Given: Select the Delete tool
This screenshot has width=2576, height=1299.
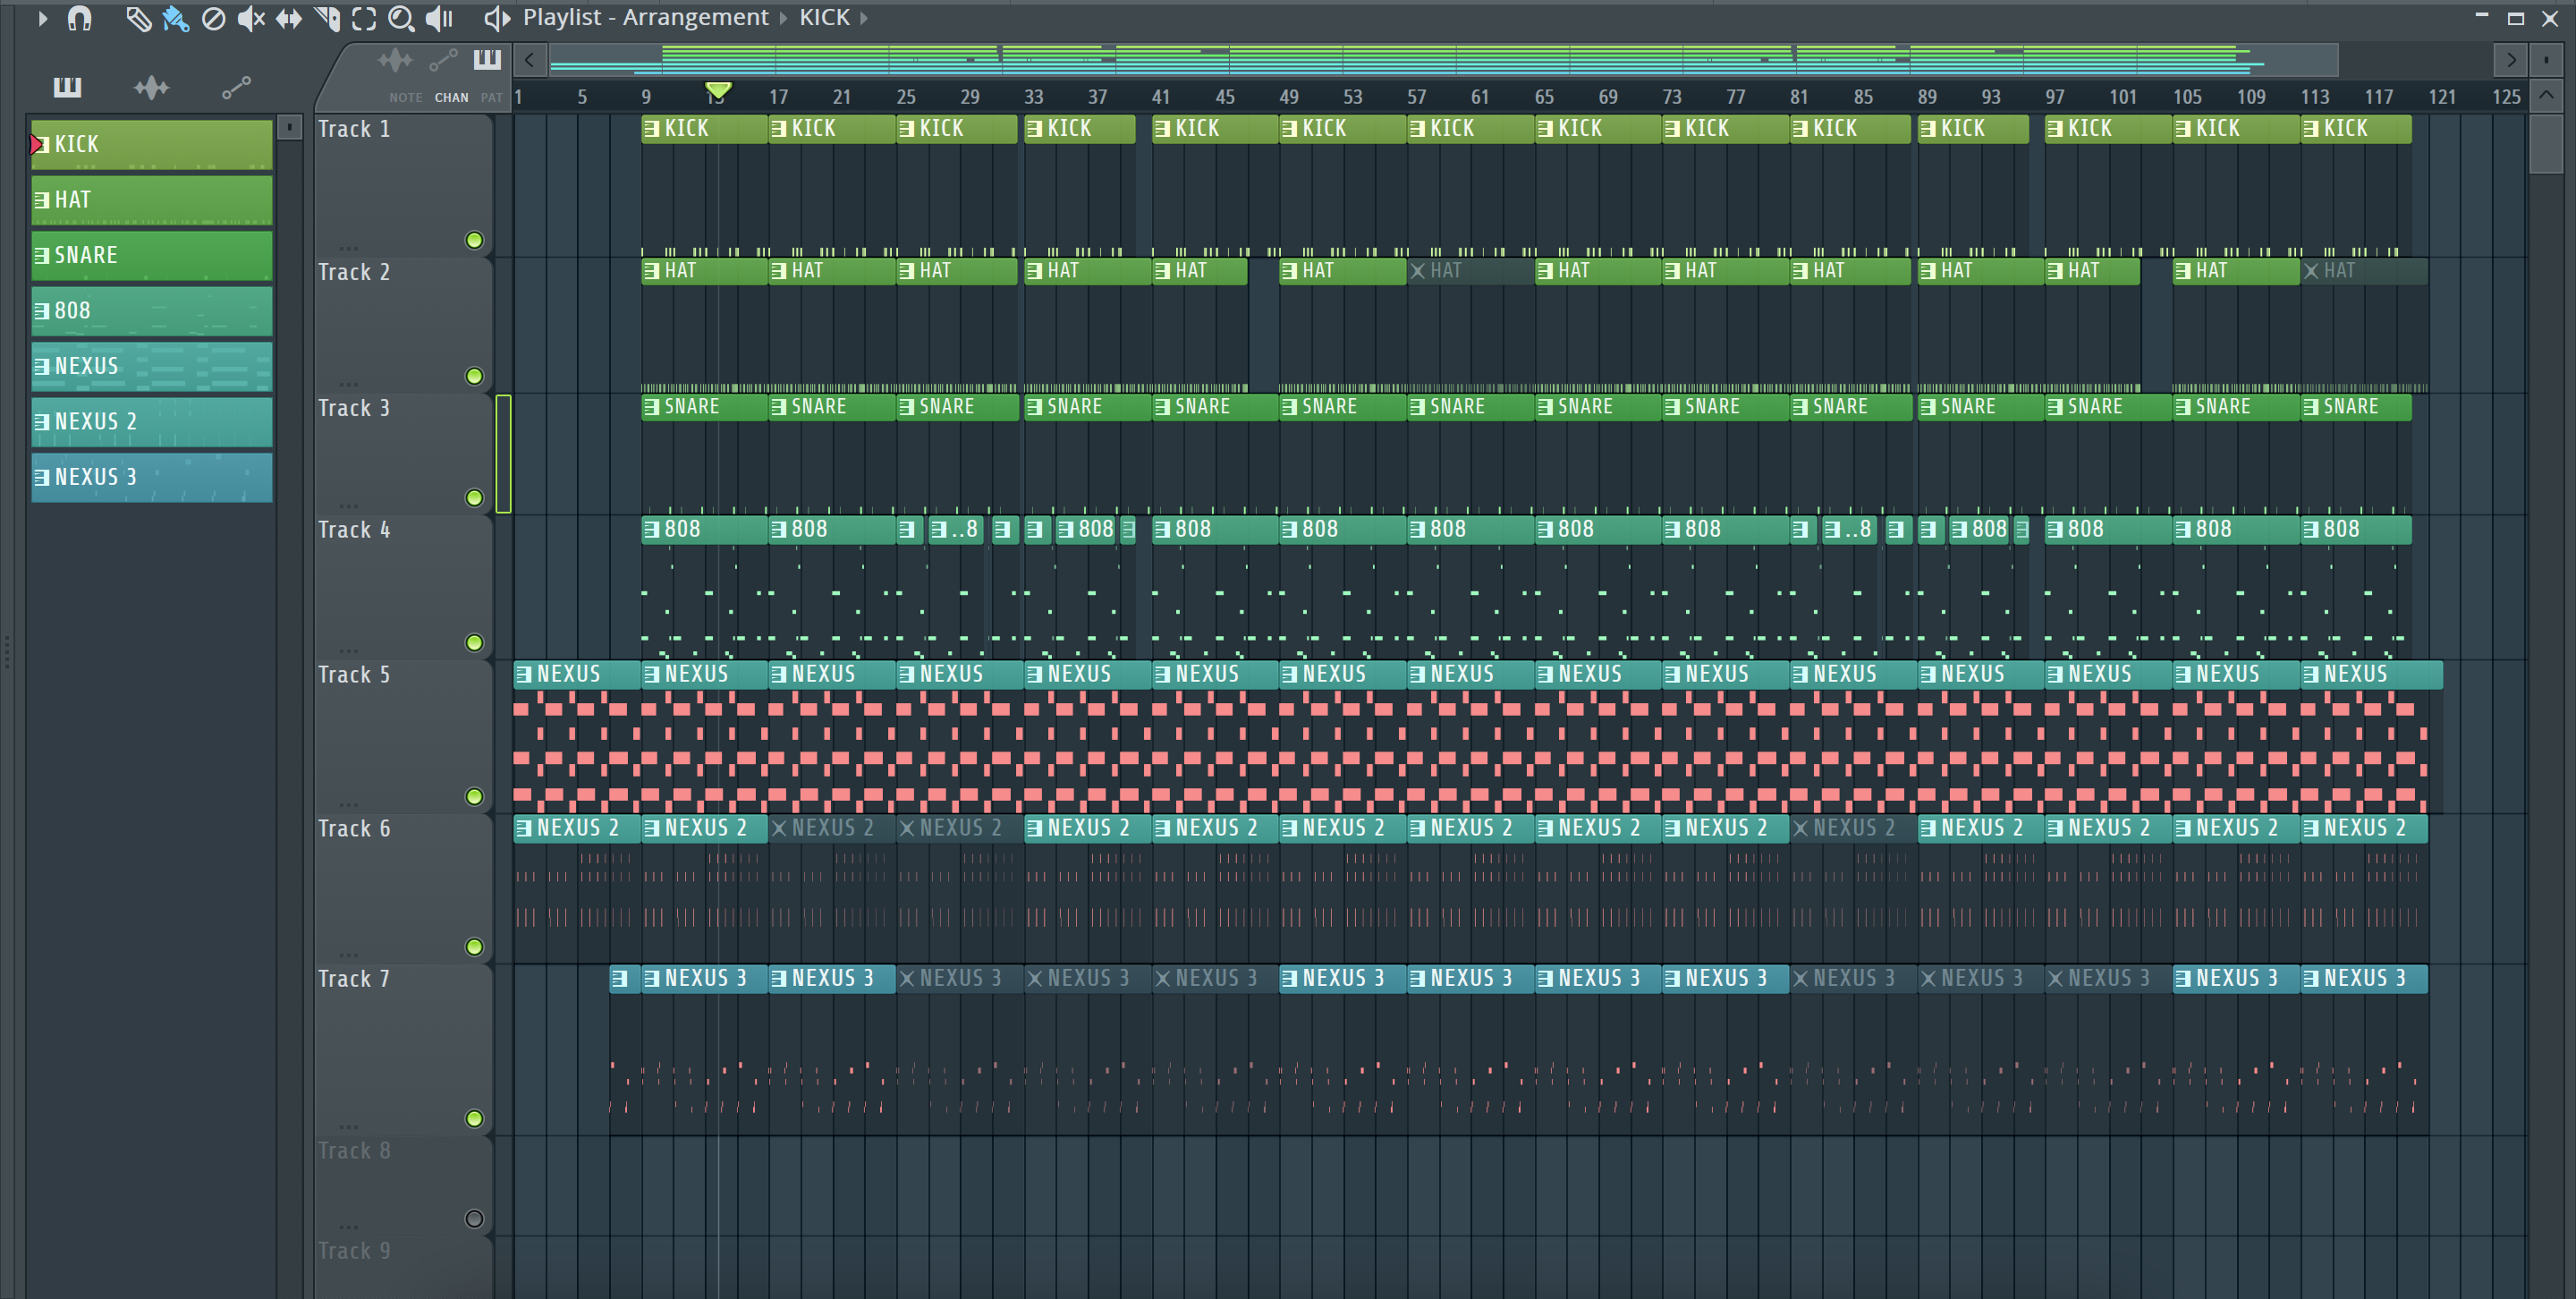Looking at the screenshot, I should pos(213,18).
